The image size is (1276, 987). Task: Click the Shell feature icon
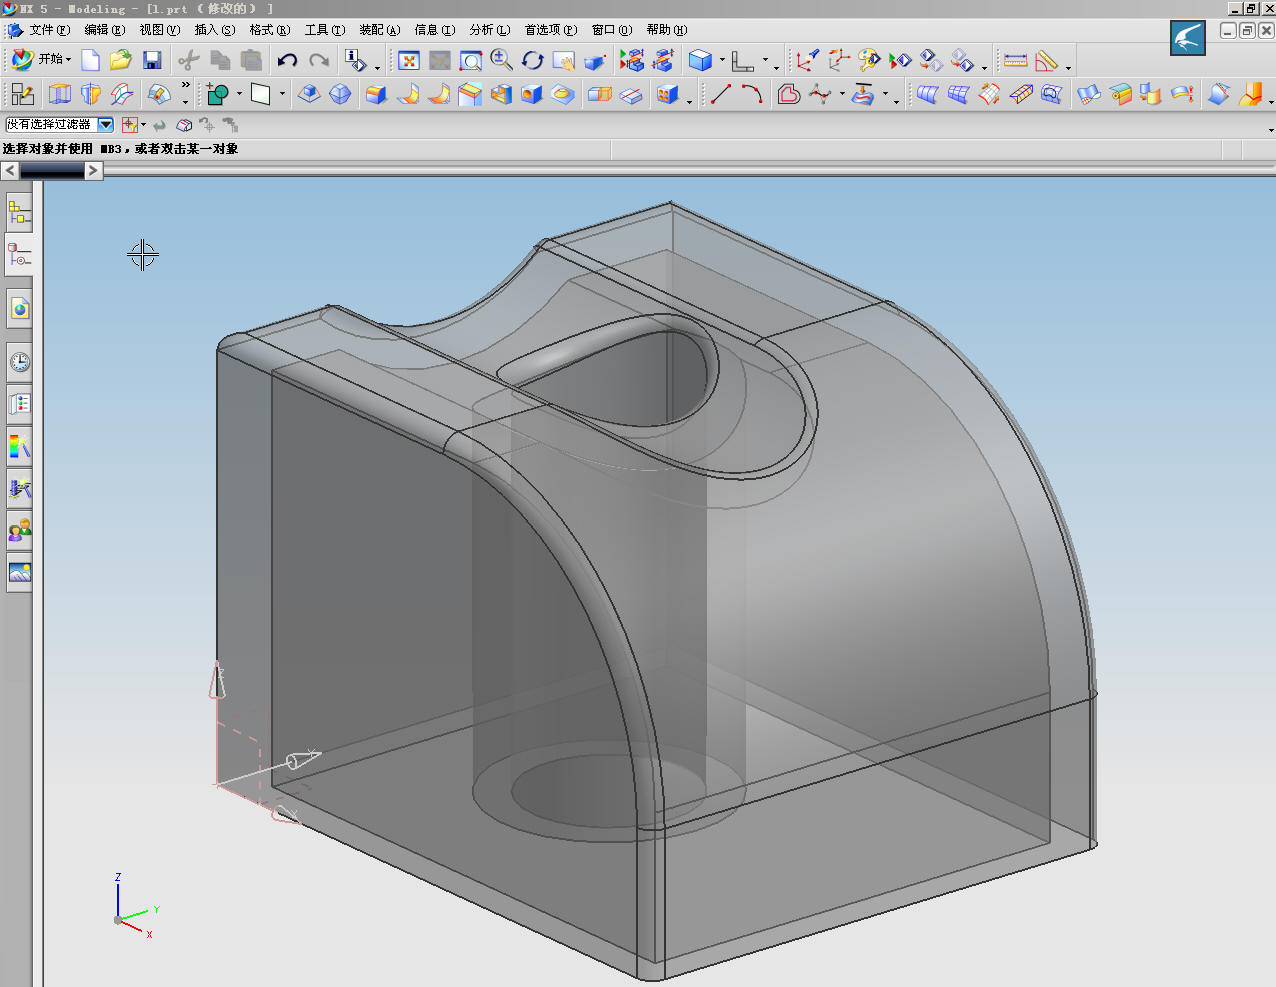[x=501, y=94]
